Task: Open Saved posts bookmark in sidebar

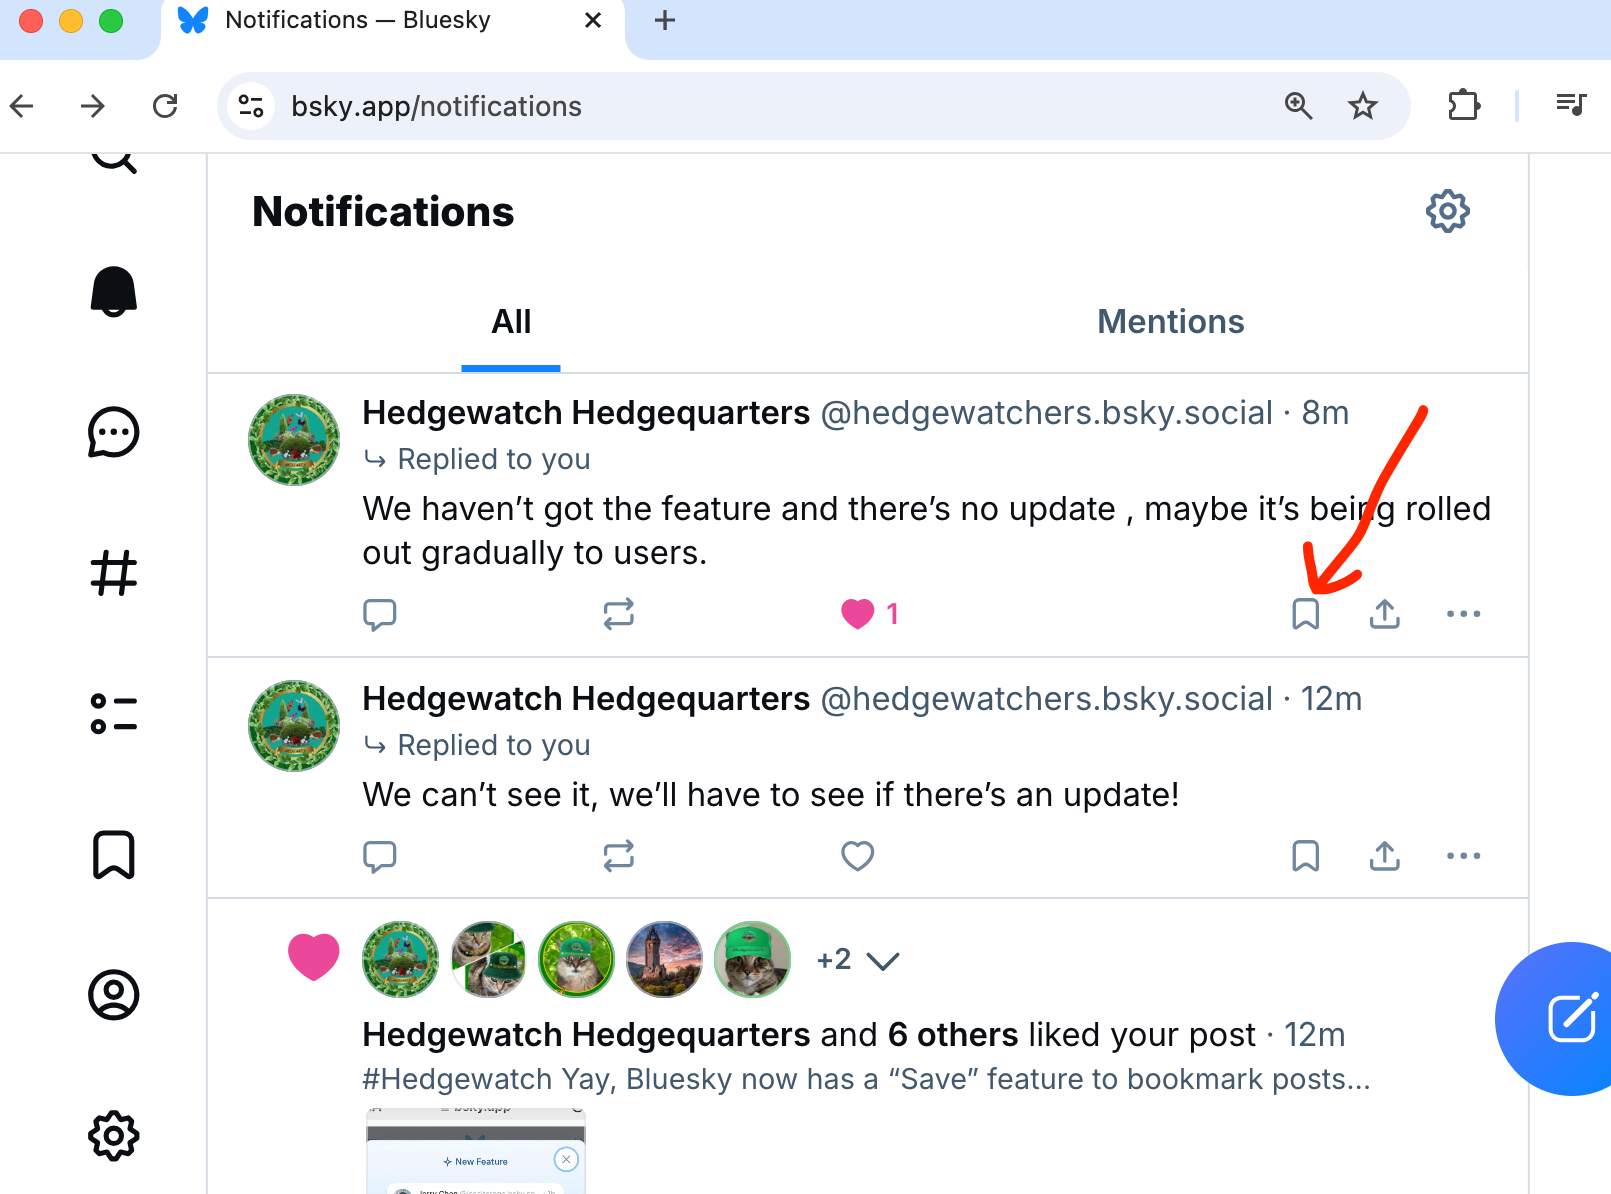Action: click(x=114, y=855)
